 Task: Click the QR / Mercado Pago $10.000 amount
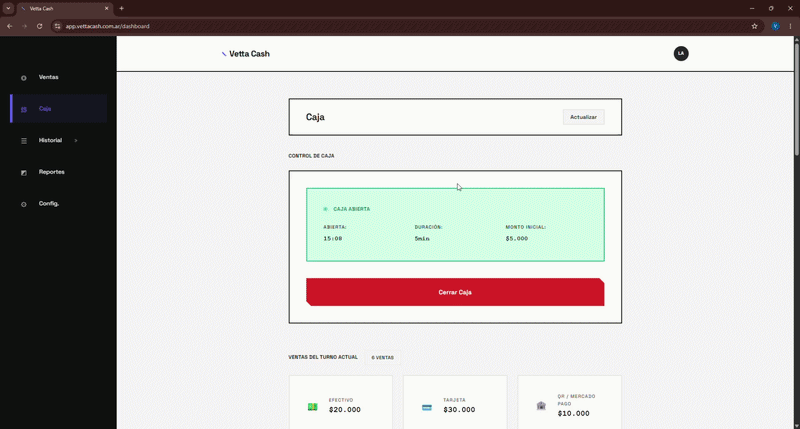pyautogui.click(x=573, y=414)
